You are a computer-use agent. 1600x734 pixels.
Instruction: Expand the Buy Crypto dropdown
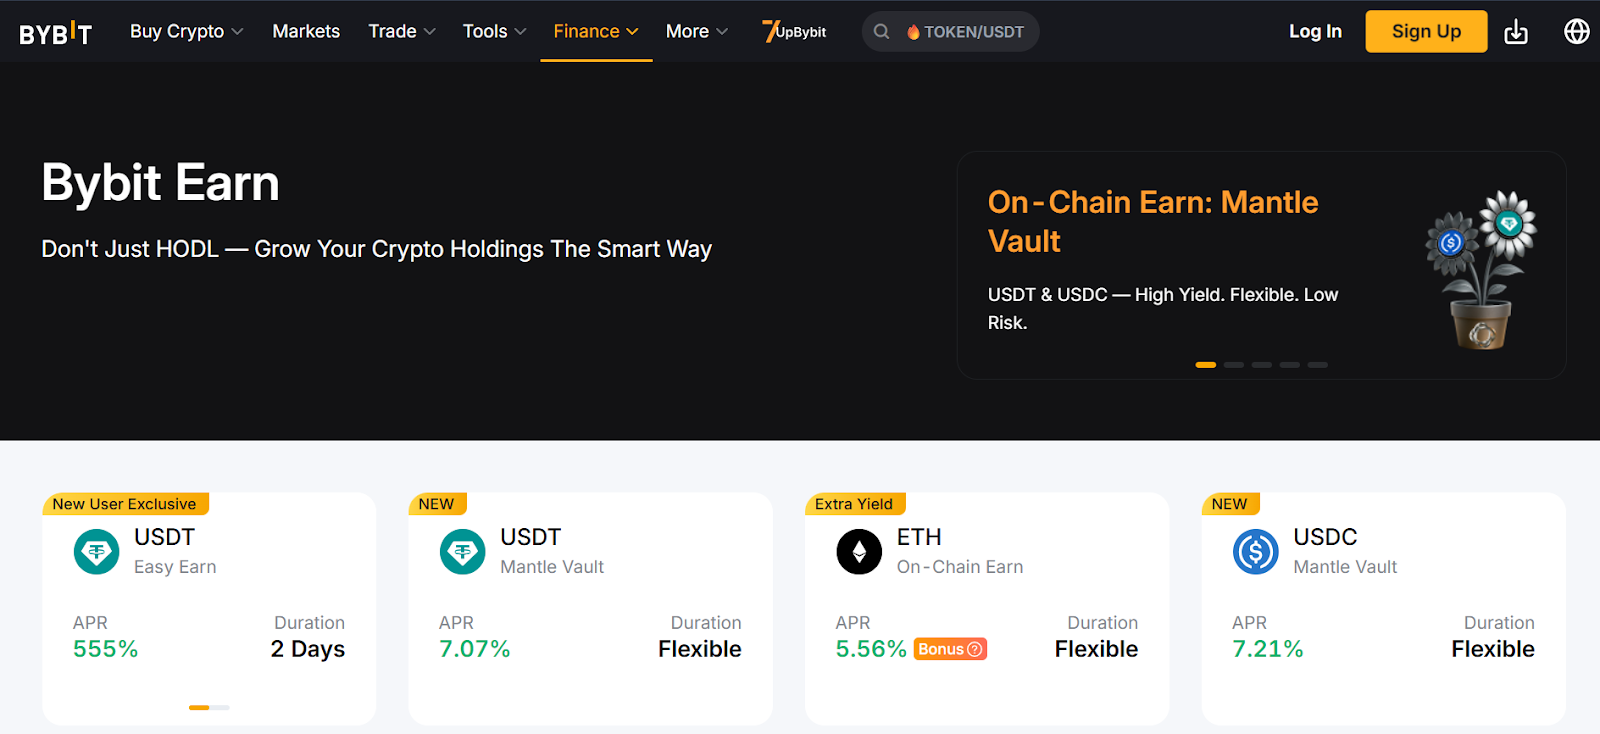[x=186, y=31]
